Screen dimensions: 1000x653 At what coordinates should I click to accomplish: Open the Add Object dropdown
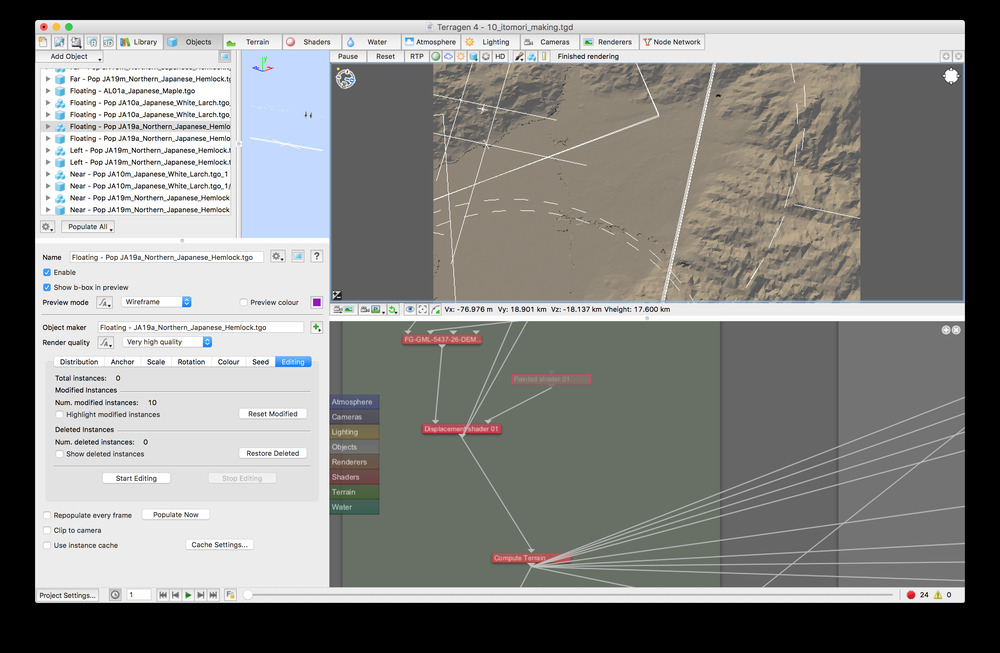70,56
